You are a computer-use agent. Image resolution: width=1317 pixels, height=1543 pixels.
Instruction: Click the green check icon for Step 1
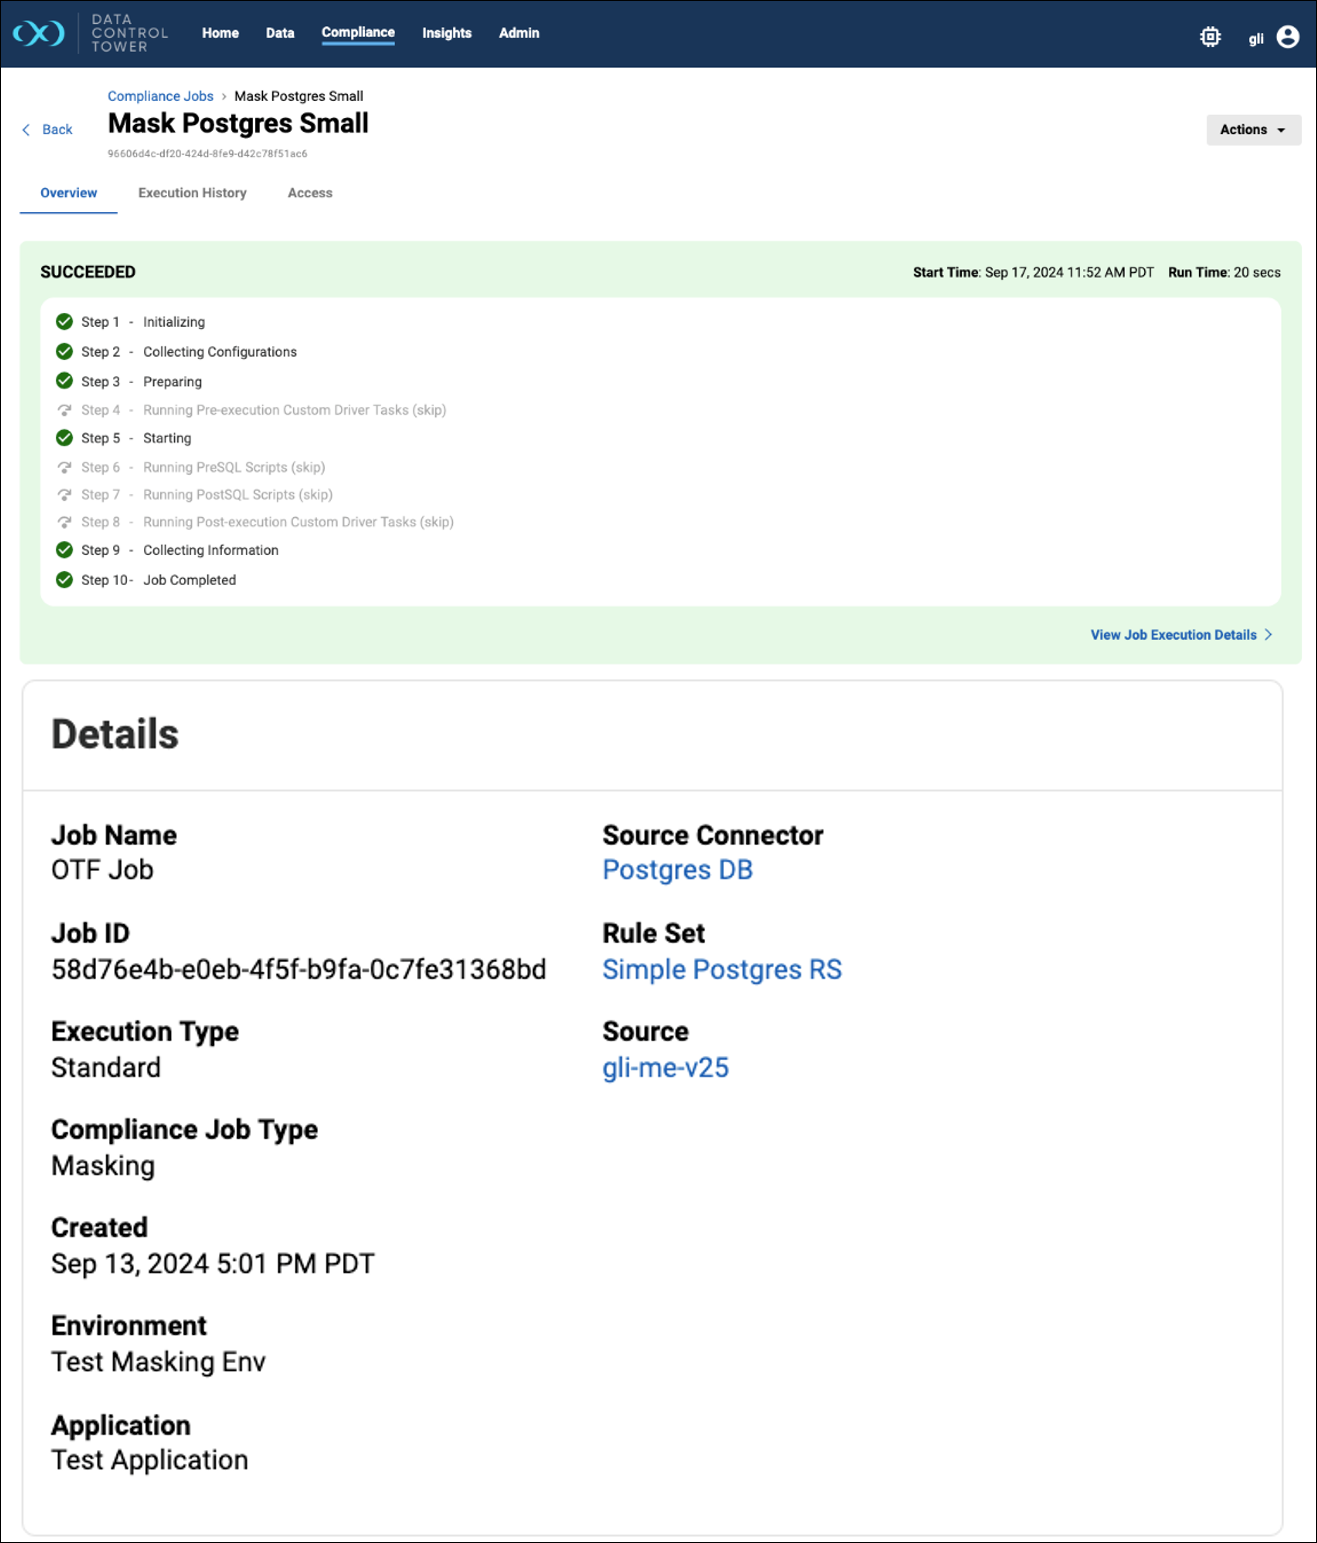[x=64, y=322]
